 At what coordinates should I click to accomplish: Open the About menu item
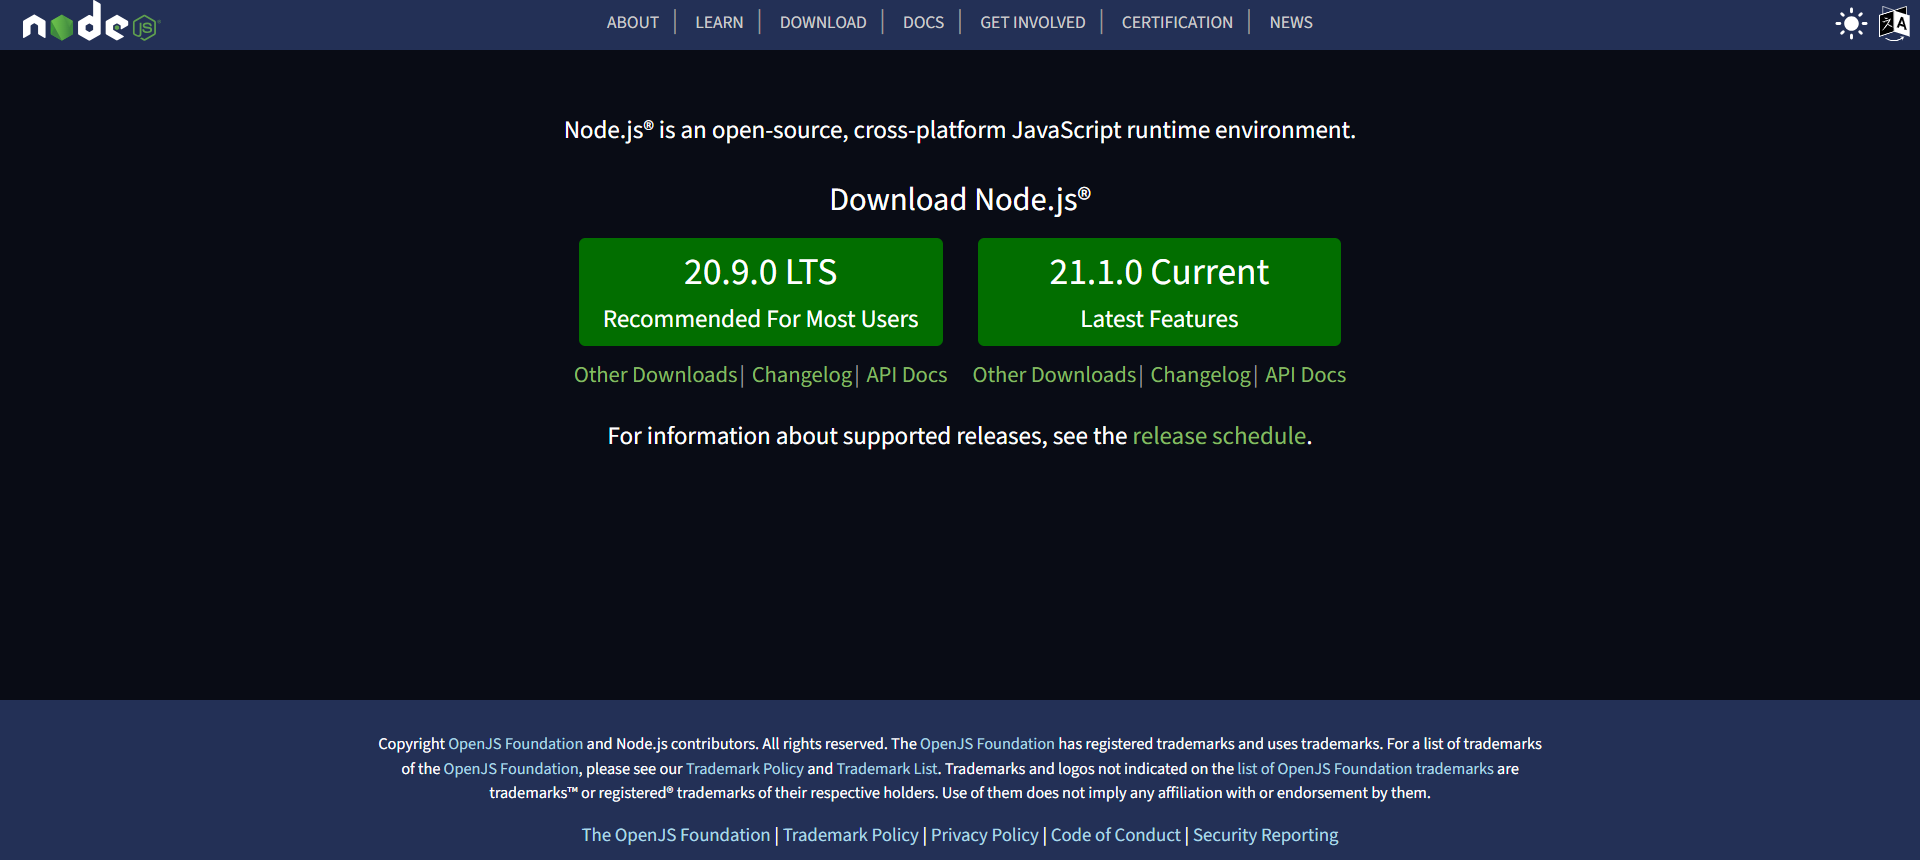632,22
